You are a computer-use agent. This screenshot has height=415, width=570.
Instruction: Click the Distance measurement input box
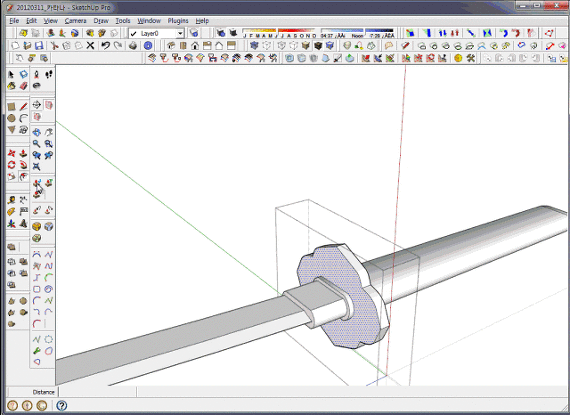click(x=97, y=392)
